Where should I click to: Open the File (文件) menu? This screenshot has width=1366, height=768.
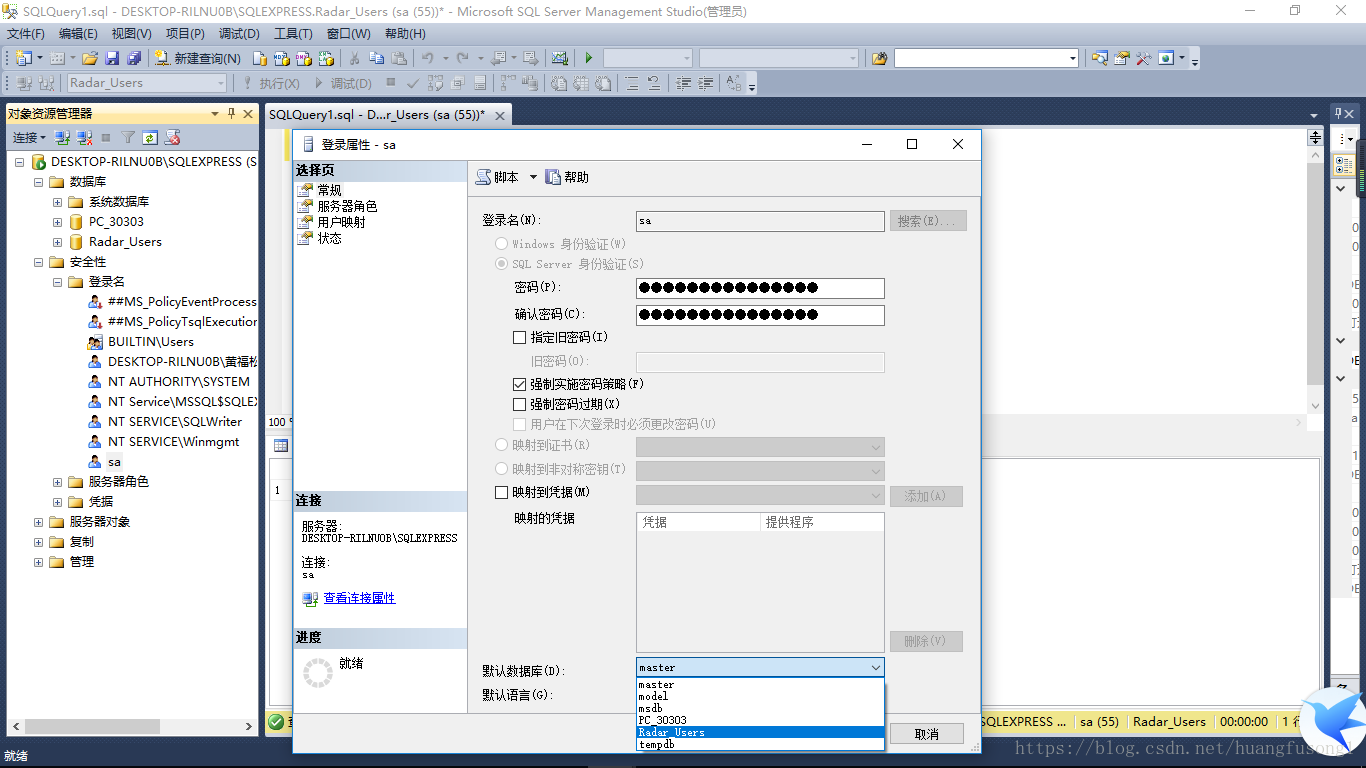click(x=26, y=33)
